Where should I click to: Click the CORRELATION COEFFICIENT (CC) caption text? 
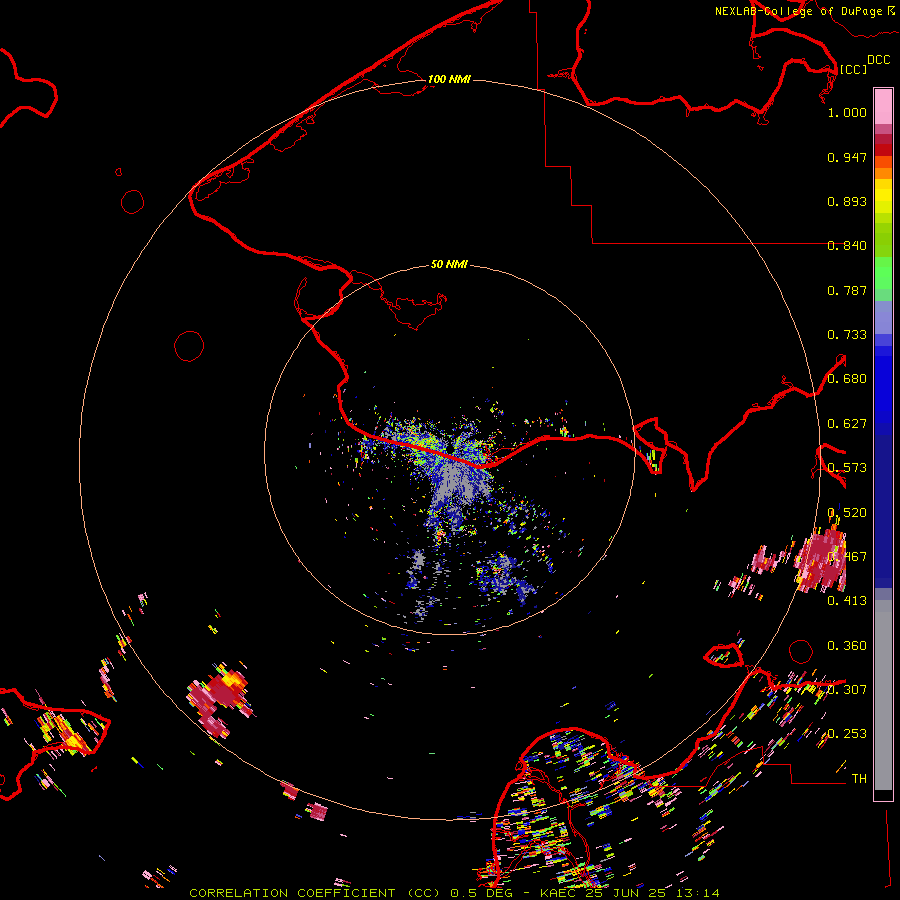coord(315,893)
